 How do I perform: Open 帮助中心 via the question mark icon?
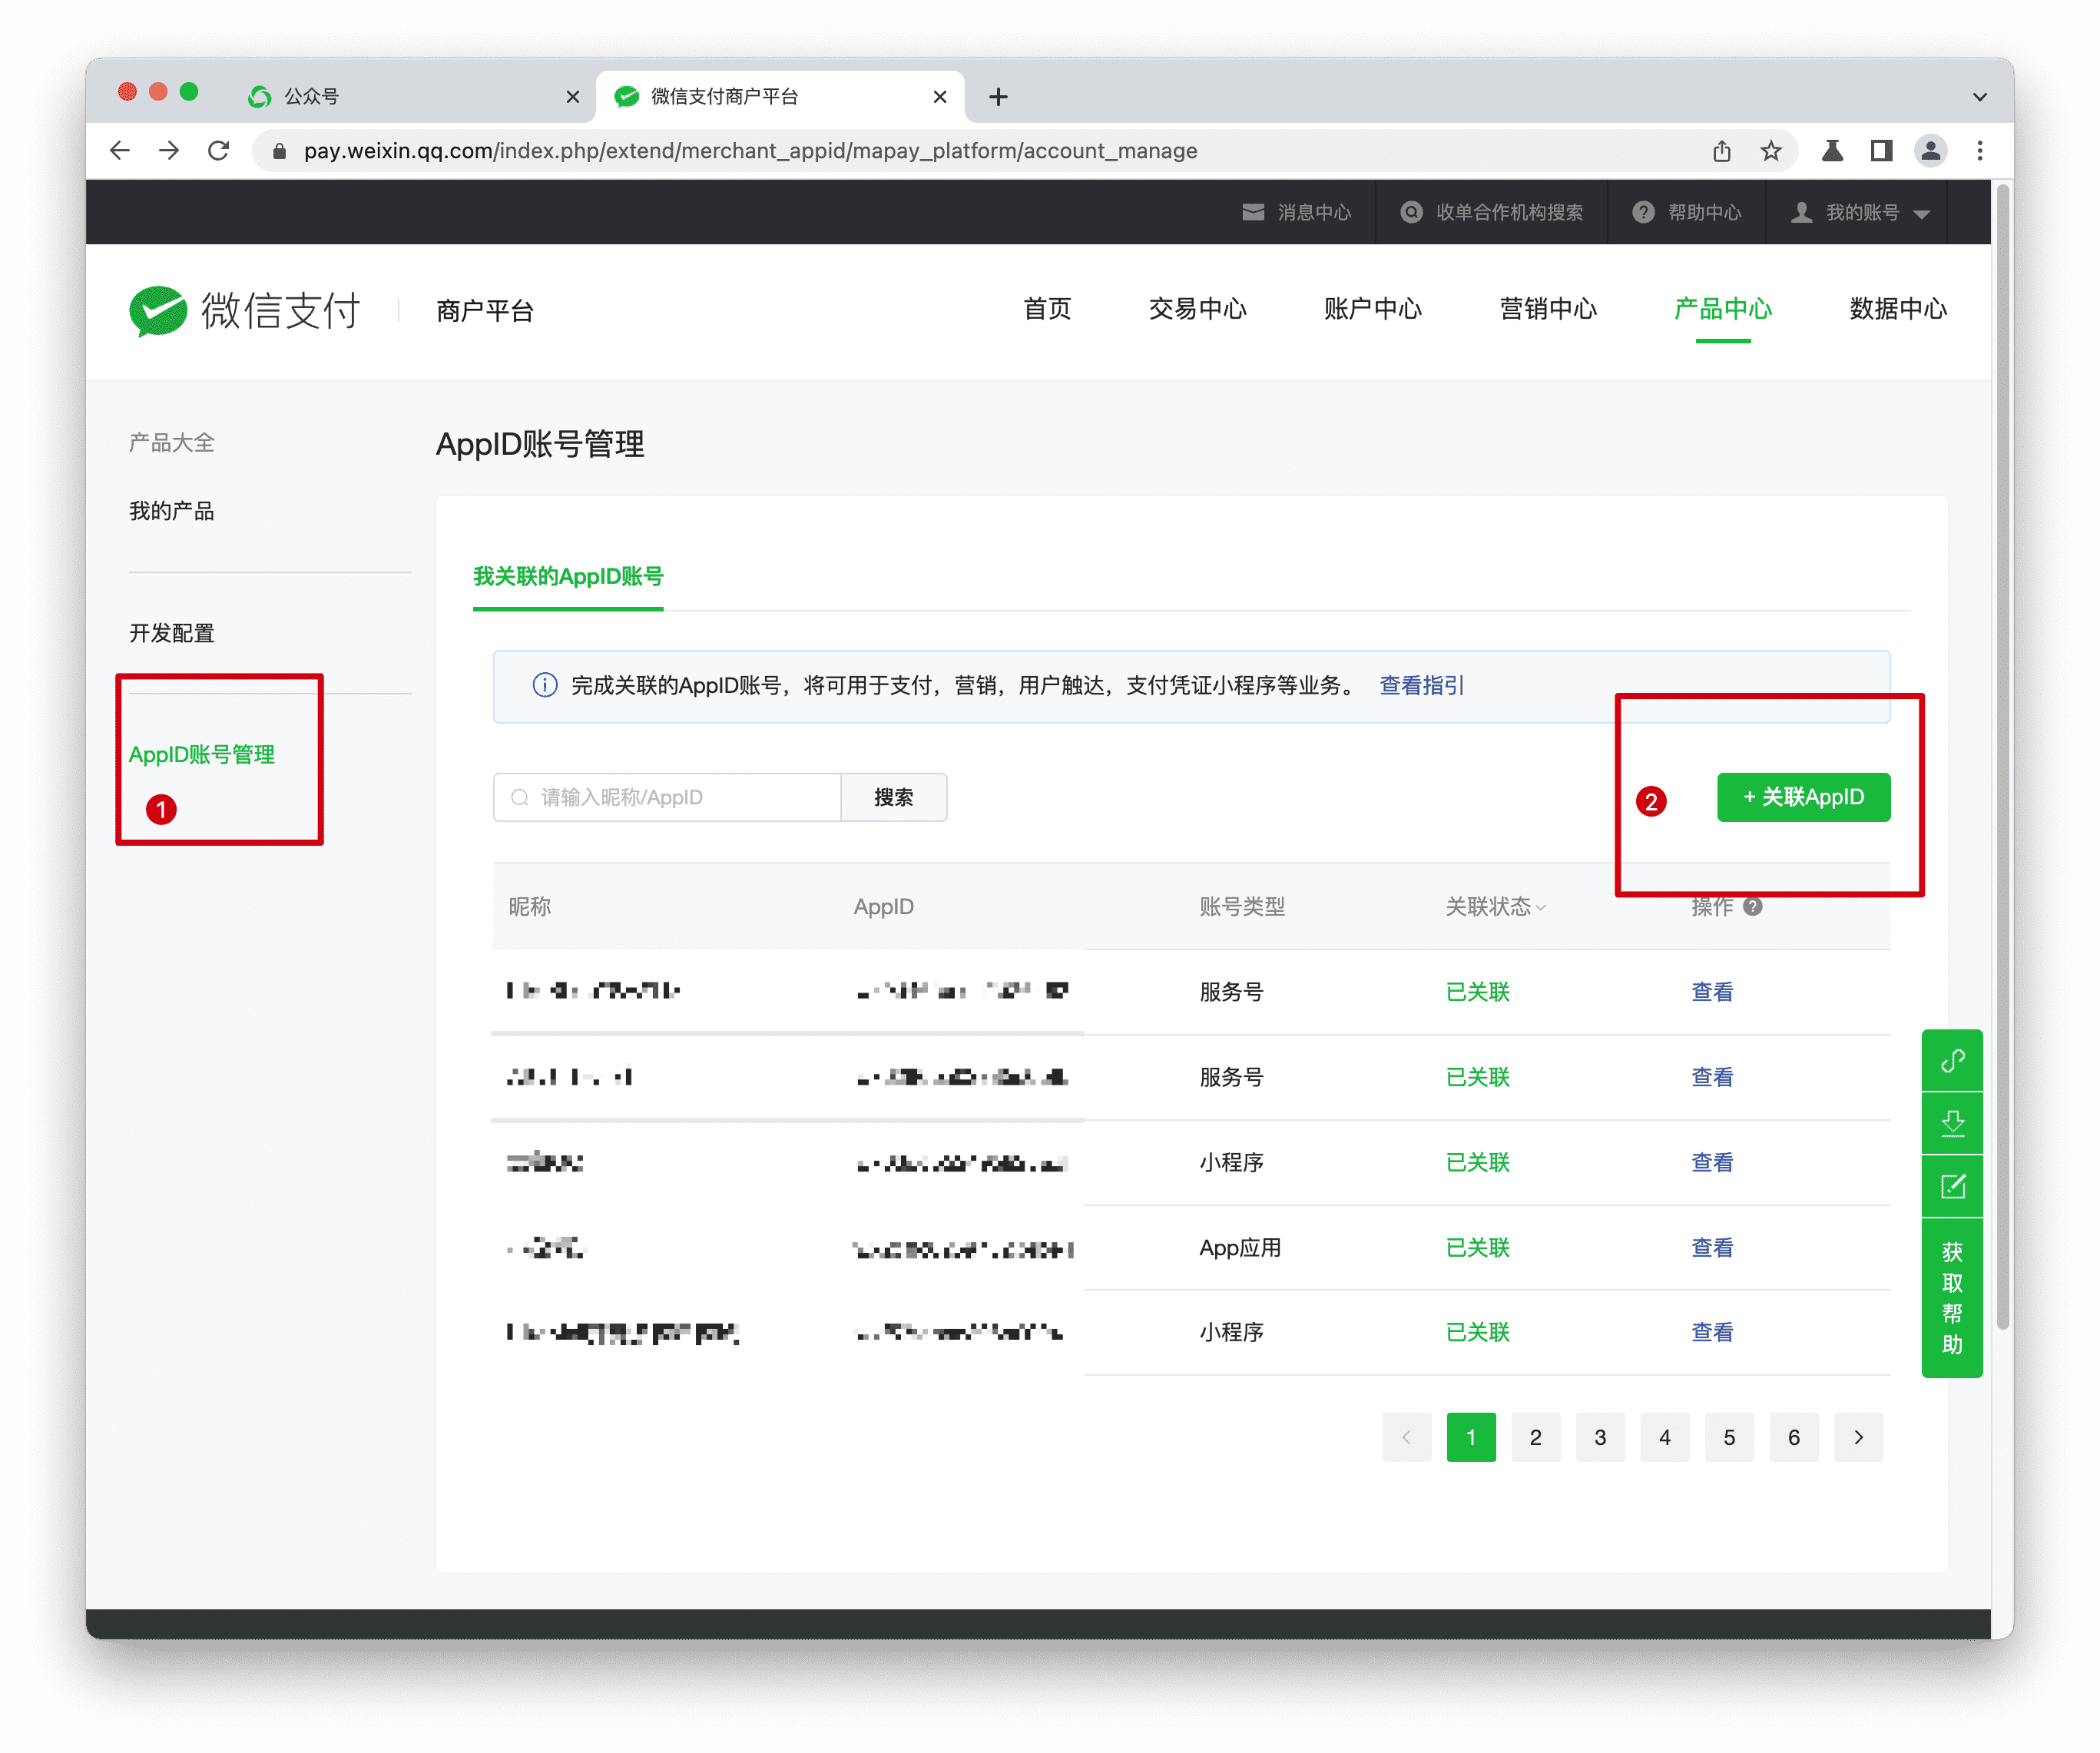1644,212
